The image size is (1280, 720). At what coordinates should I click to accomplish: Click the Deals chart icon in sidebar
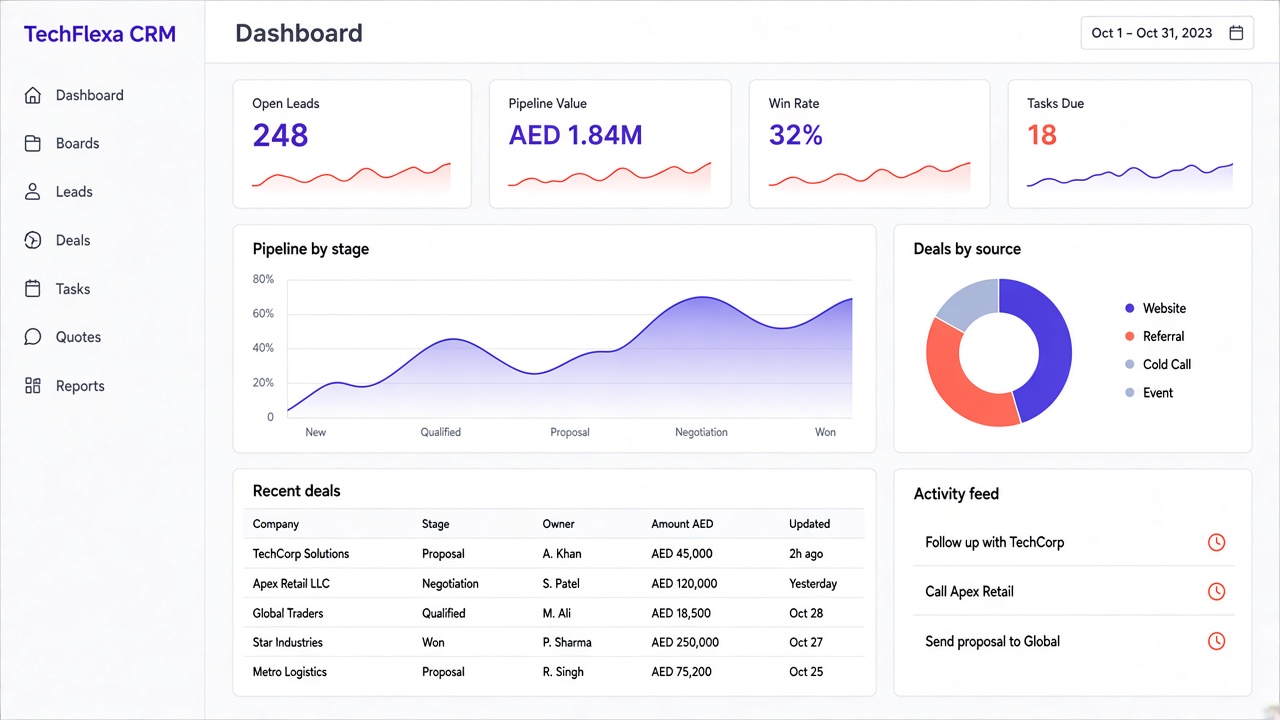pyautogui.click(x=33, y=240)
